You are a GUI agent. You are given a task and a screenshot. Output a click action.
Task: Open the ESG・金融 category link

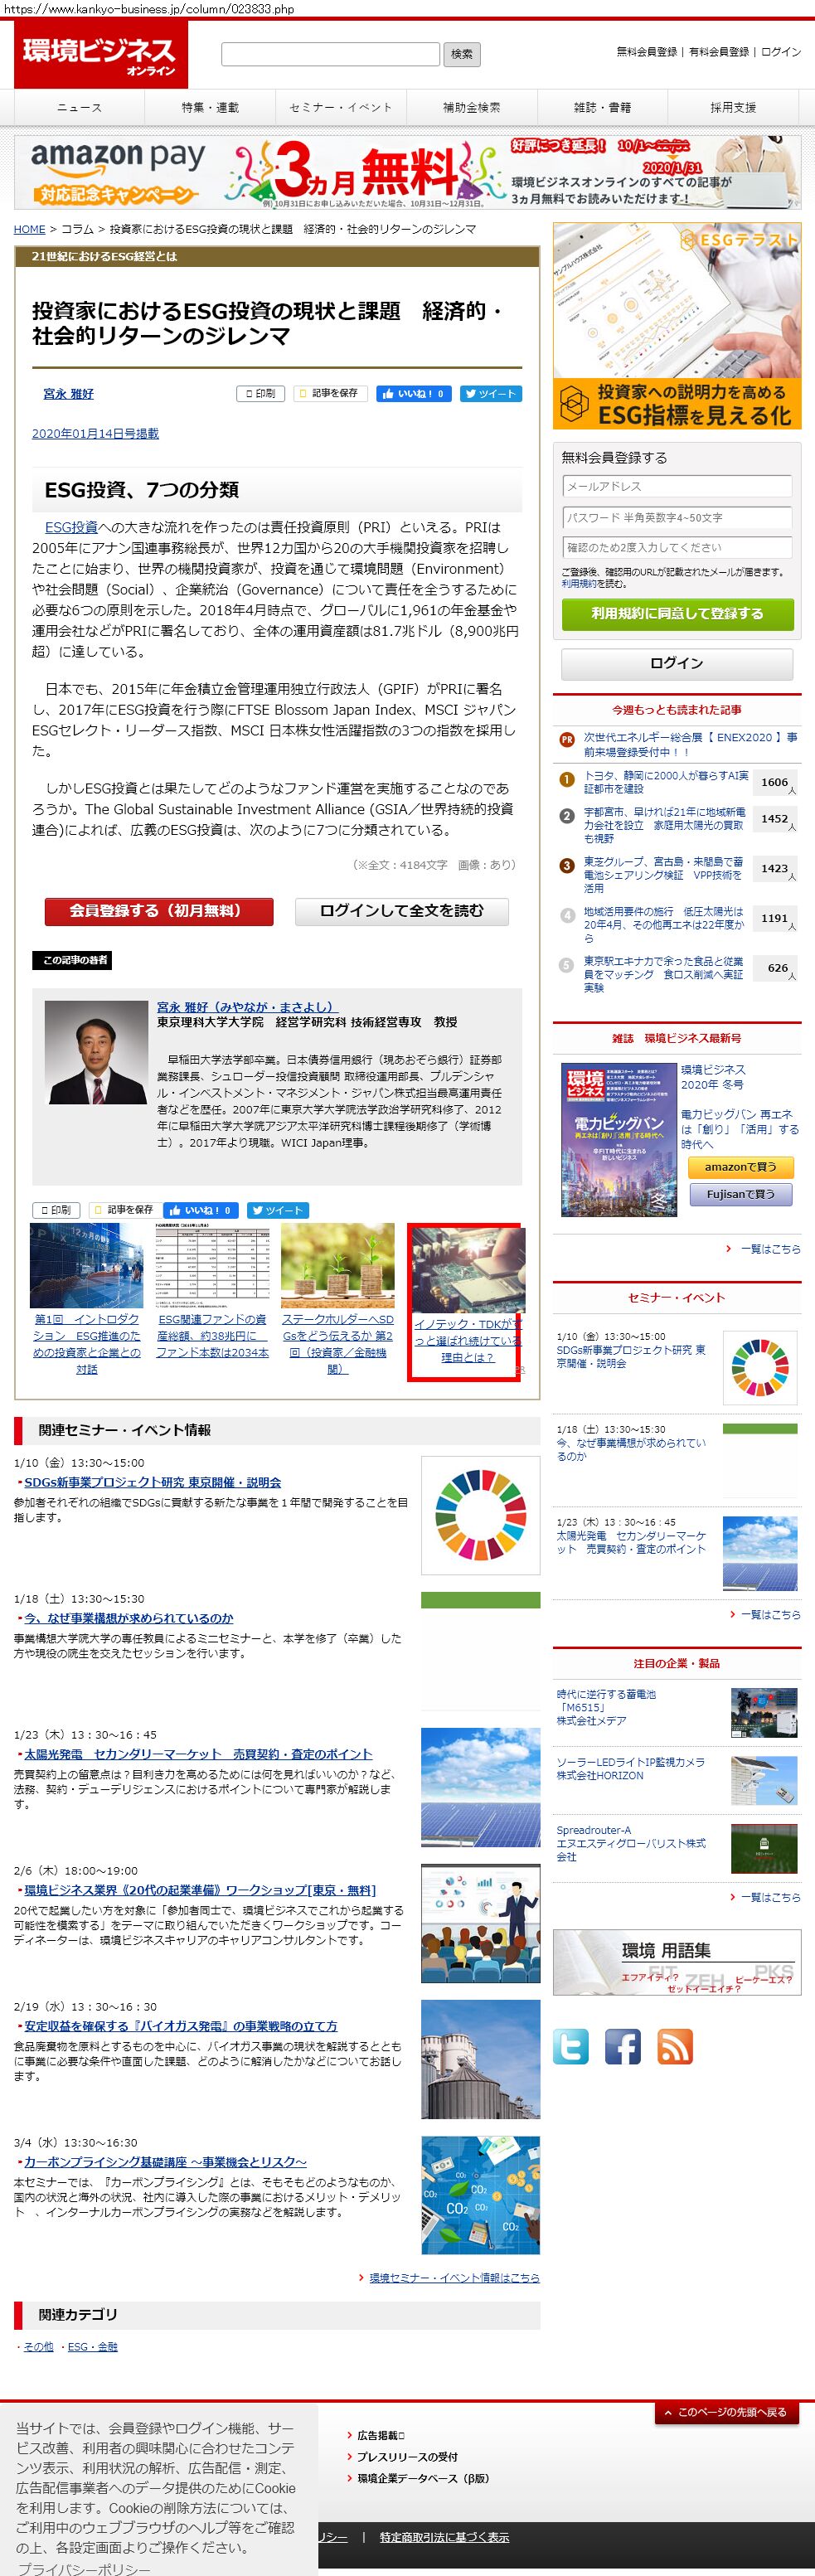[x=92, y=2346]
